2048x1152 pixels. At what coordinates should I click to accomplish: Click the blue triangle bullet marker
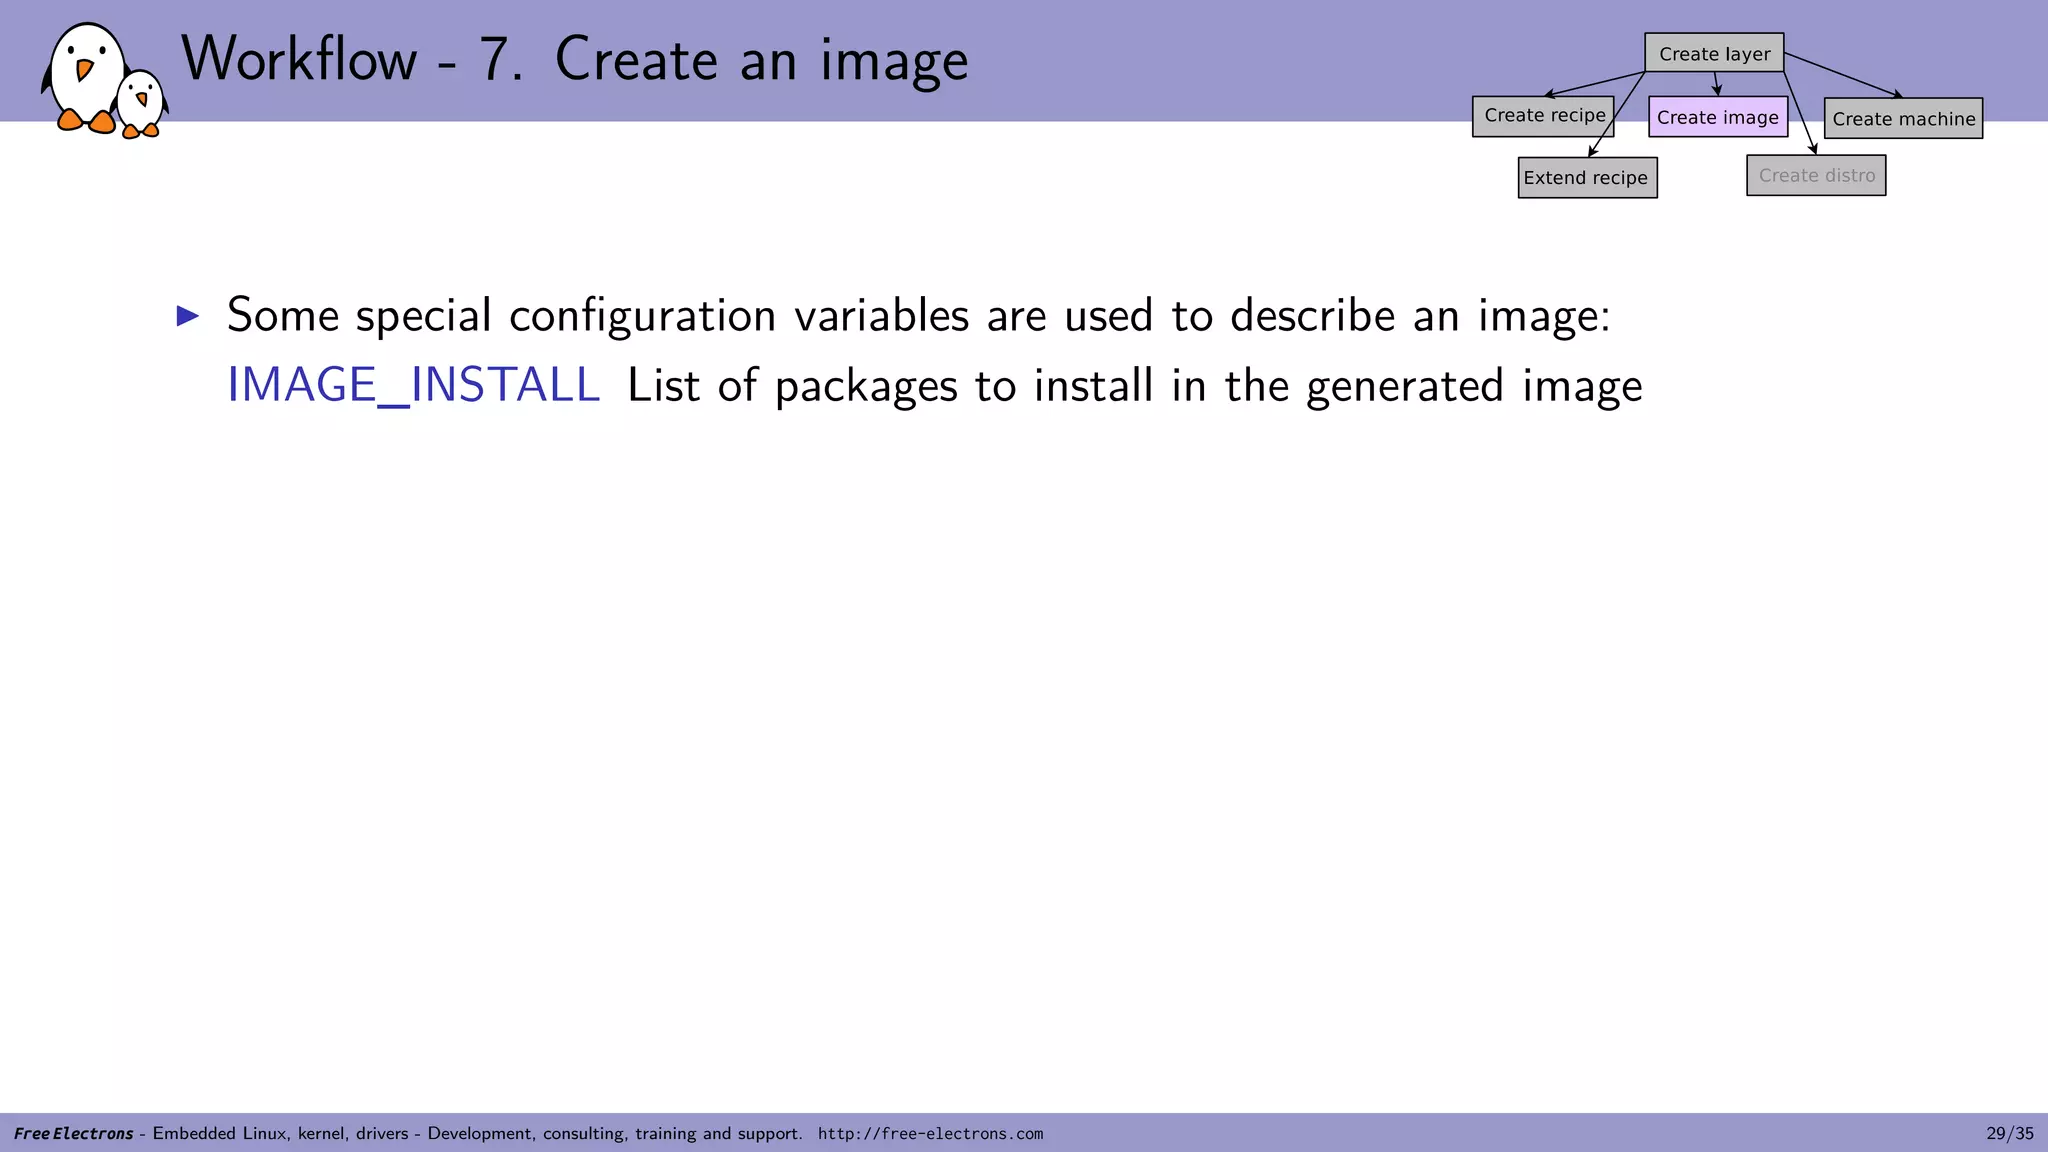[188, 316]
